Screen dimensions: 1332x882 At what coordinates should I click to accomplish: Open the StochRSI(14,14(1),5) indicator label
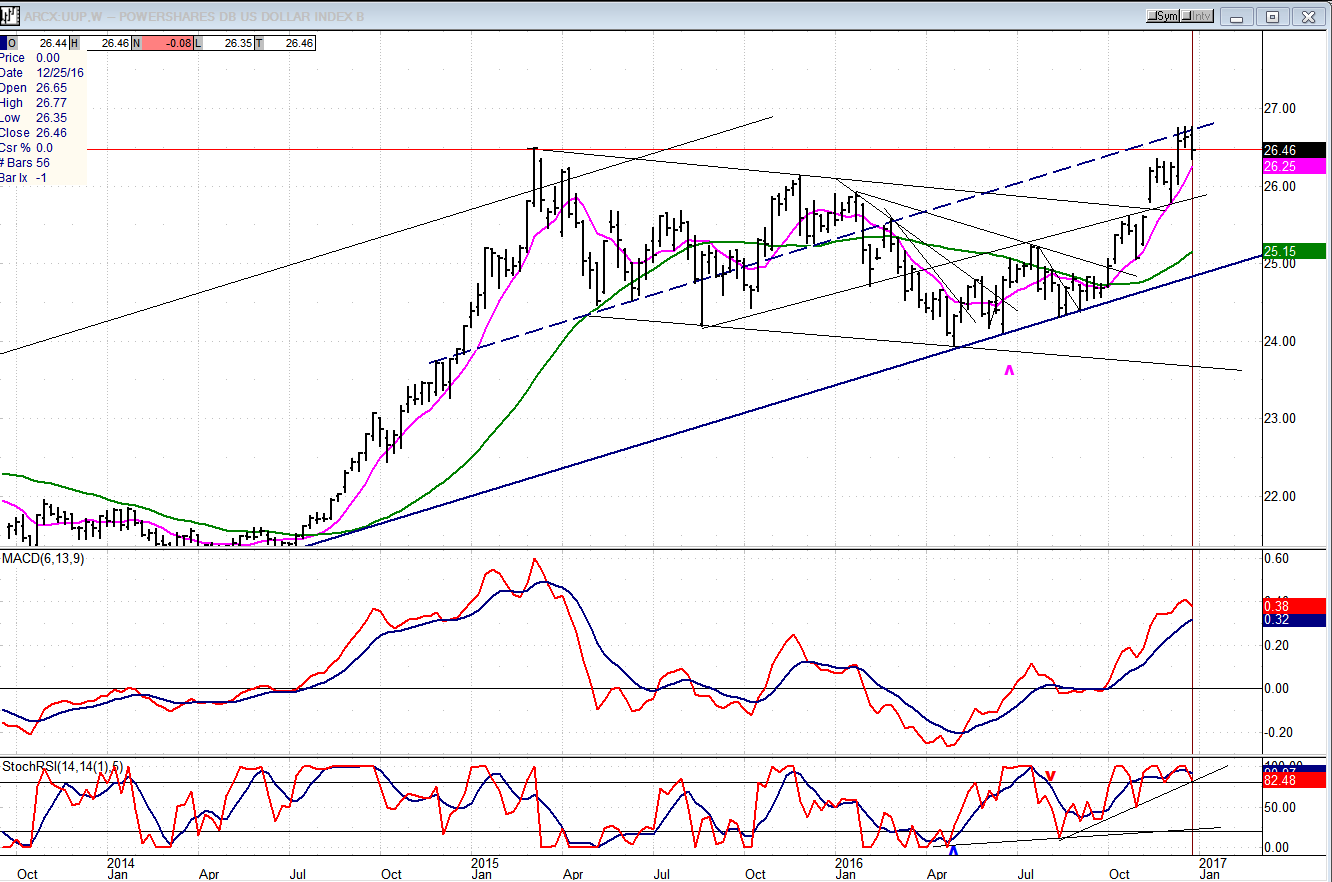pyautogui.click(x=62, y=766)
